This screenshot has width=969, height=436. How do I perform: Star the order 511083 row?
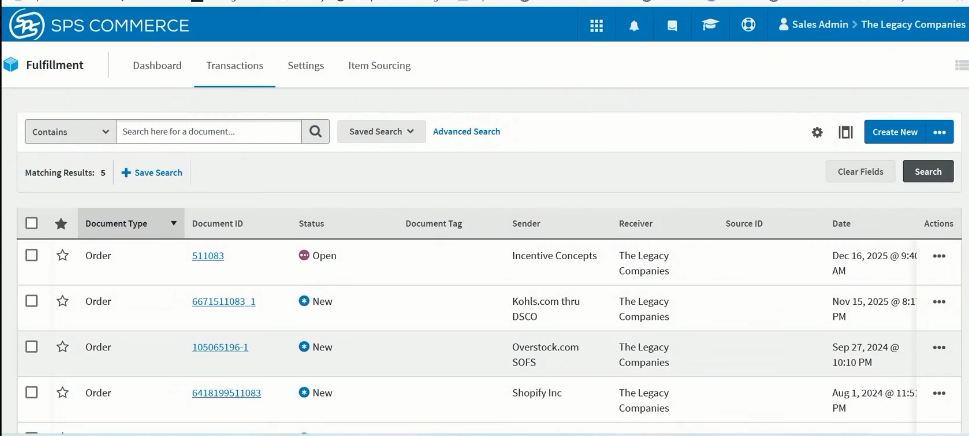point(62,255)
